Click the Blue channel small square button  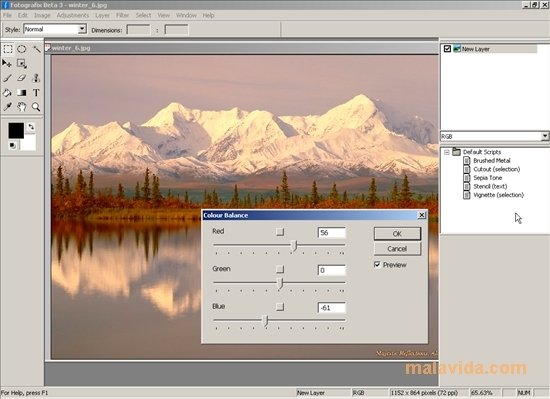point(280,307)
